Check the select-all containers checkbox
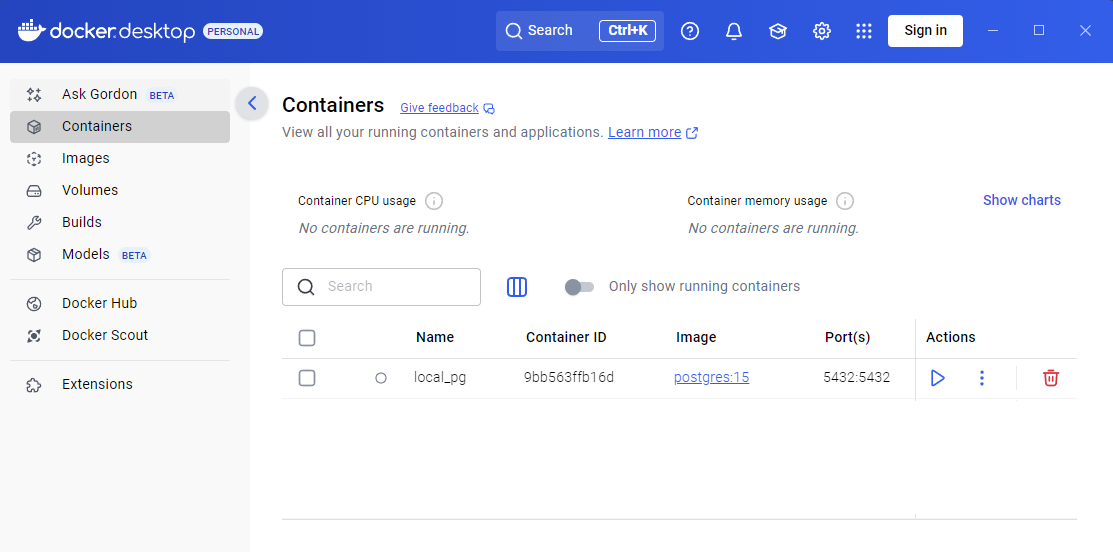1113x552 pixels. tap(307, 338)
